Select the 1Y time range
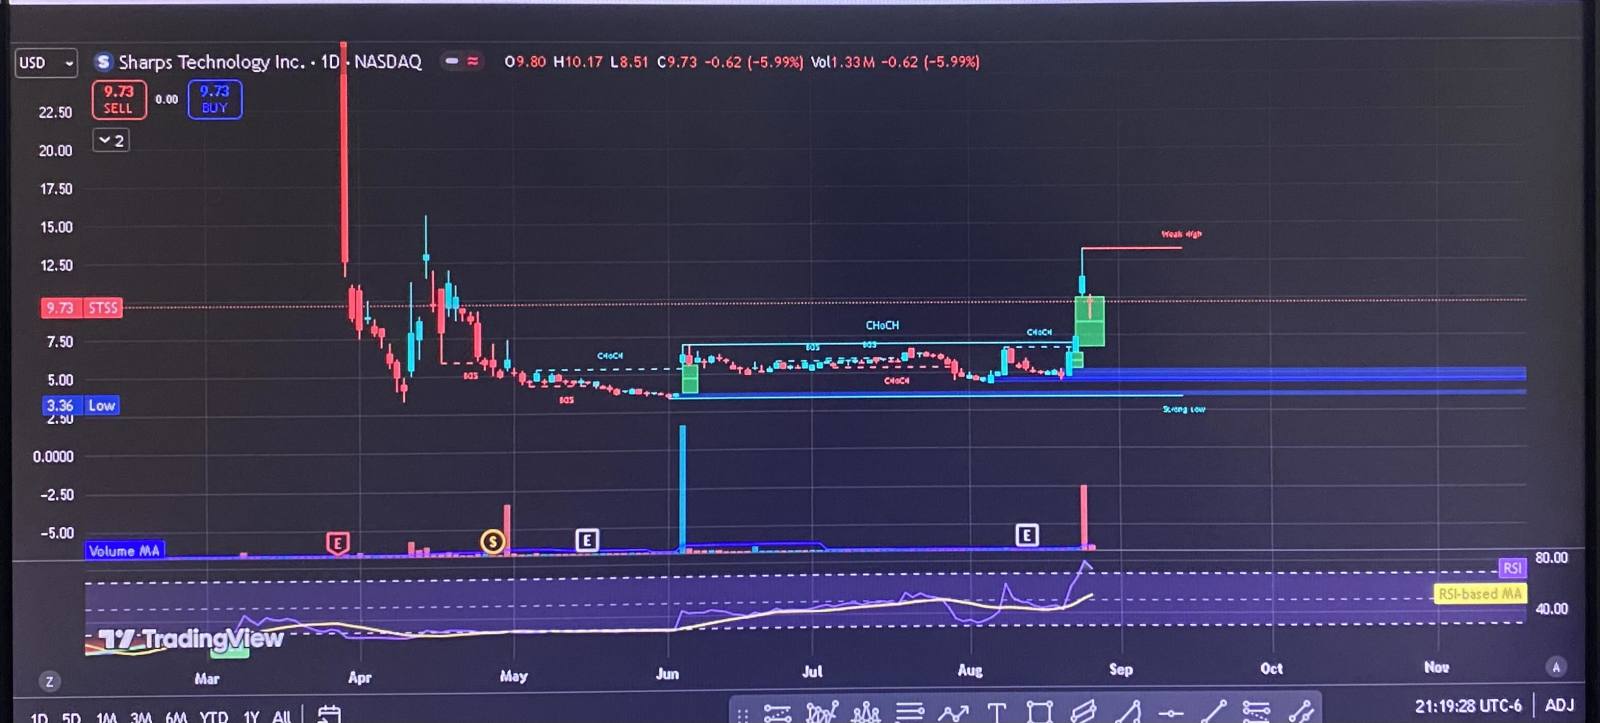Viewport: 1600px width, 723px height. 251,717
